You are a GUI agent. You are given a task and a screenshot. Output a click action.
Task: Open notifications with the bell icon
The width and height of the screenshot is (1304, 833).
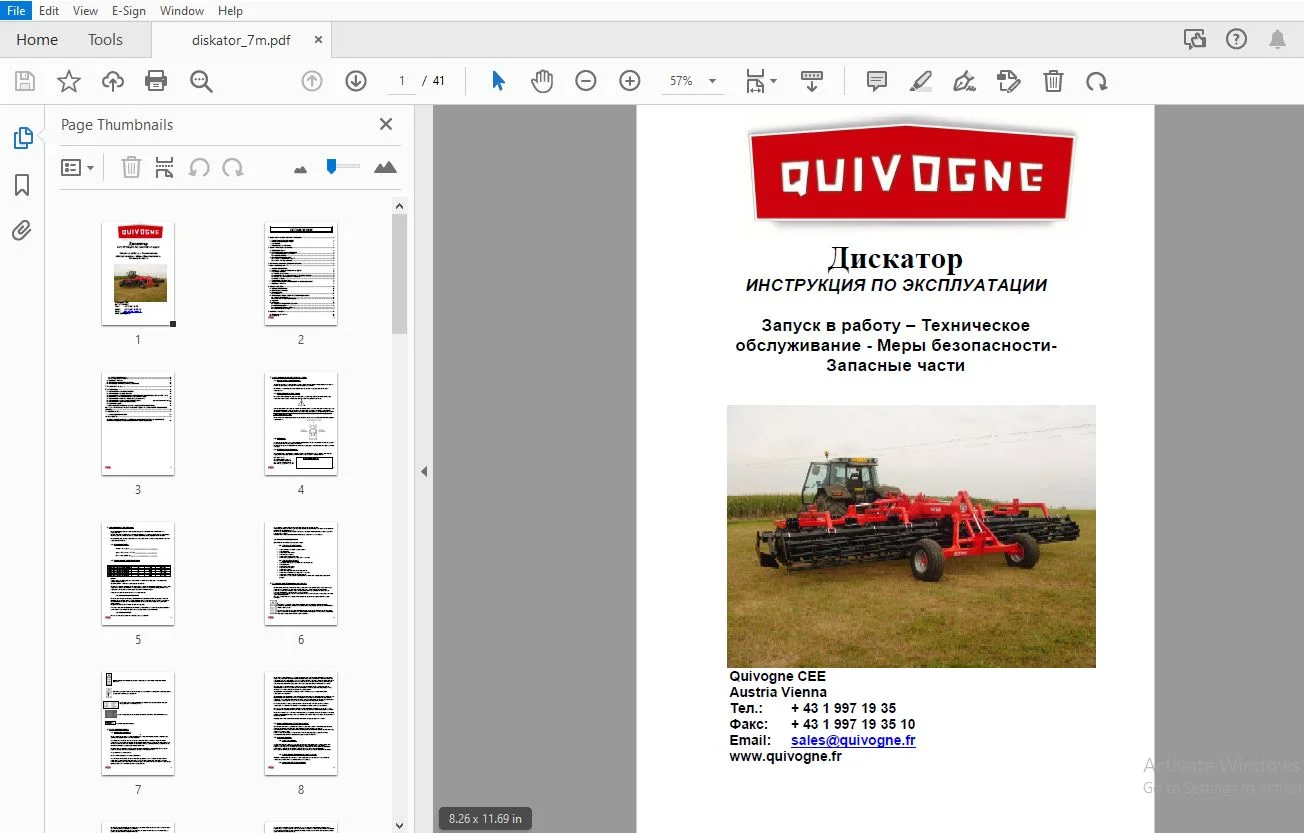1278,39
